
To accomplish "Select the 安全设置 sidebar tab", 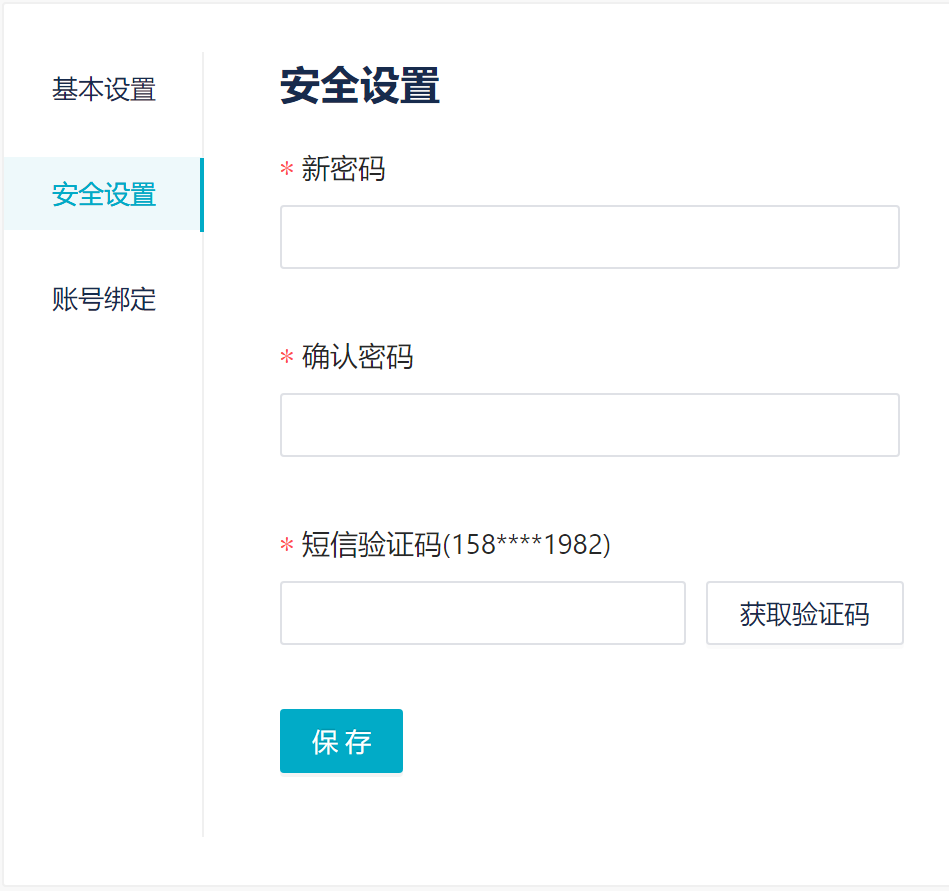I will [x=104, y=194].
